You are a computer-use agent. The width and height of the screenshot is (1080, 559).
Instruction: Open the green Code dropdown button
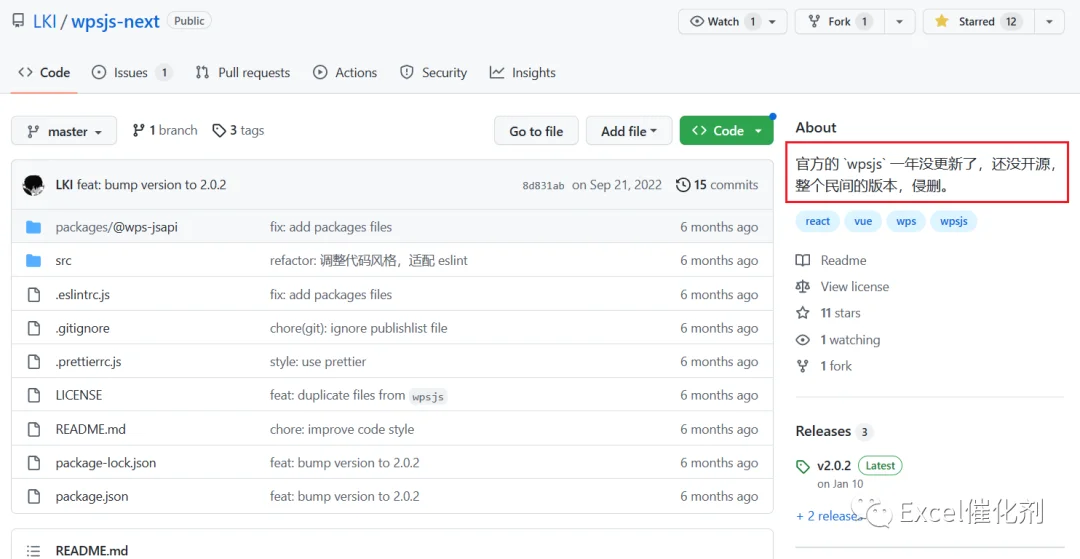coord(727,131)
